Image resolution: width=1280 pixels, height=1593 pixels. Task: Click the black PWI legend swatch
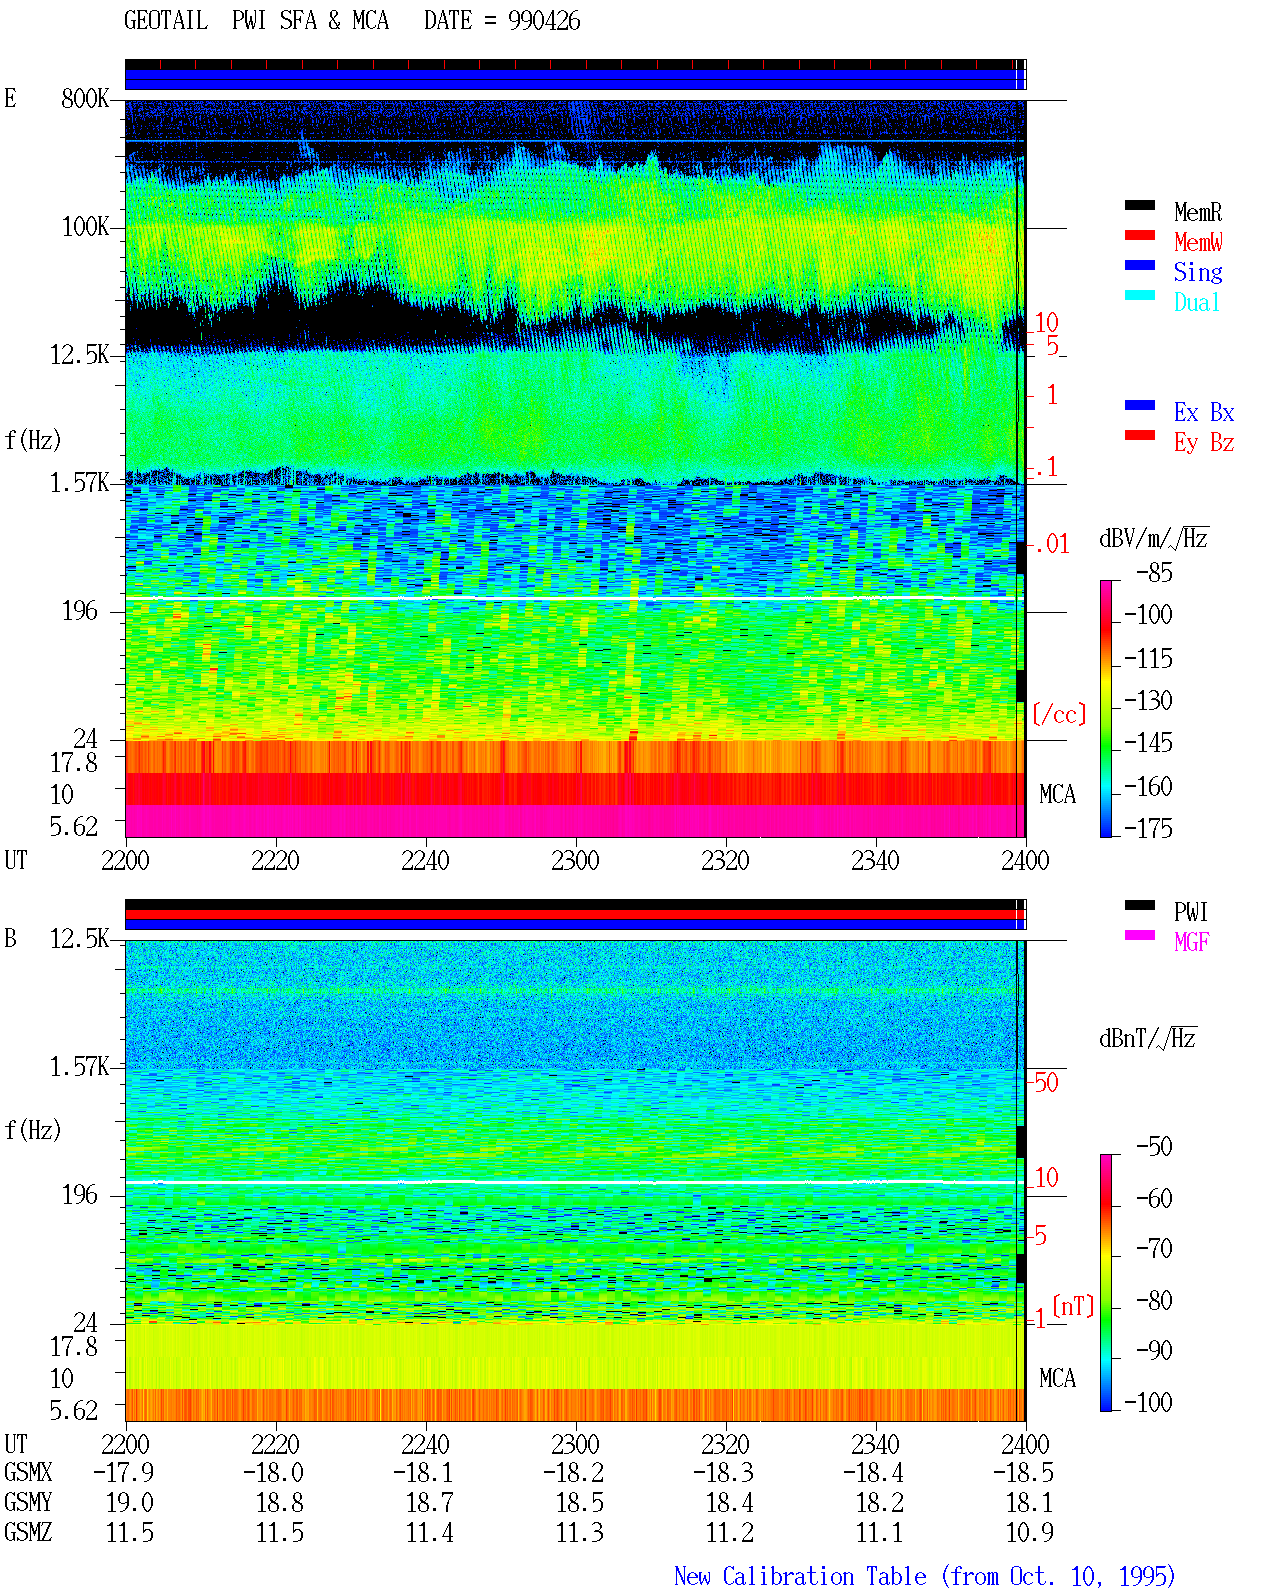(1140, 906)
